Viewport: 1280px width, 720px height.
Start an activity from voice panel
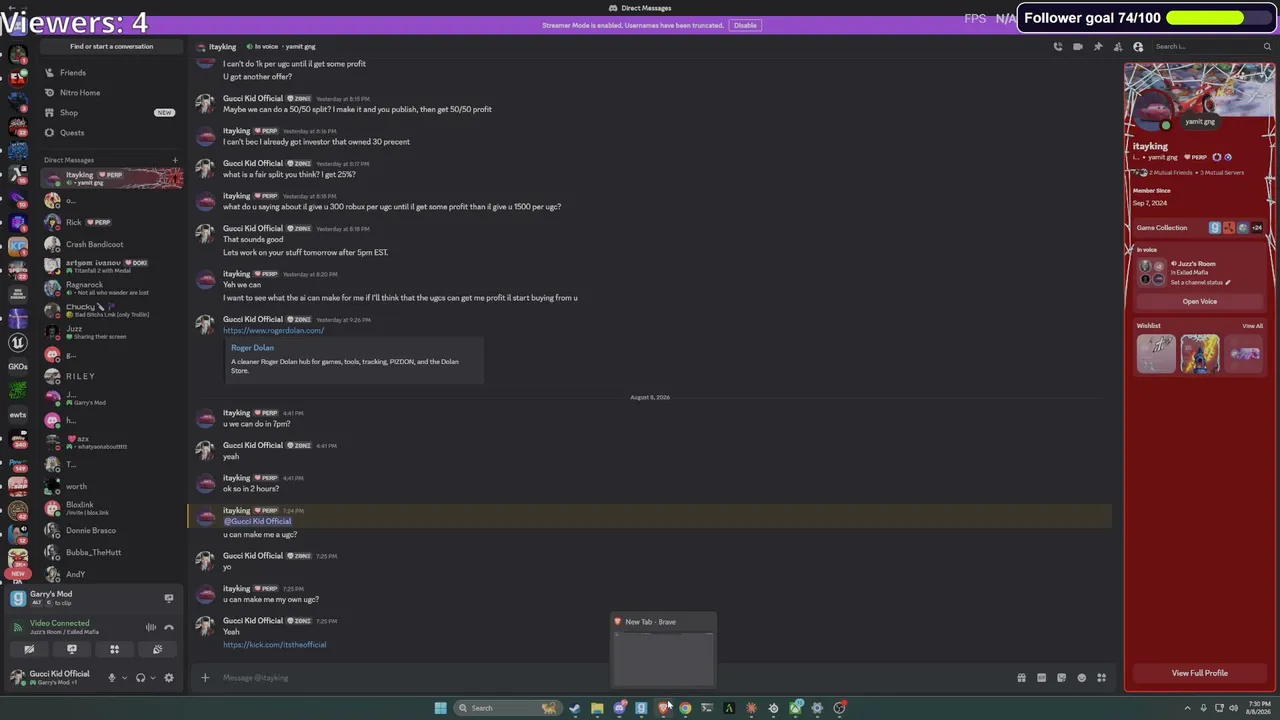point(114,650)
